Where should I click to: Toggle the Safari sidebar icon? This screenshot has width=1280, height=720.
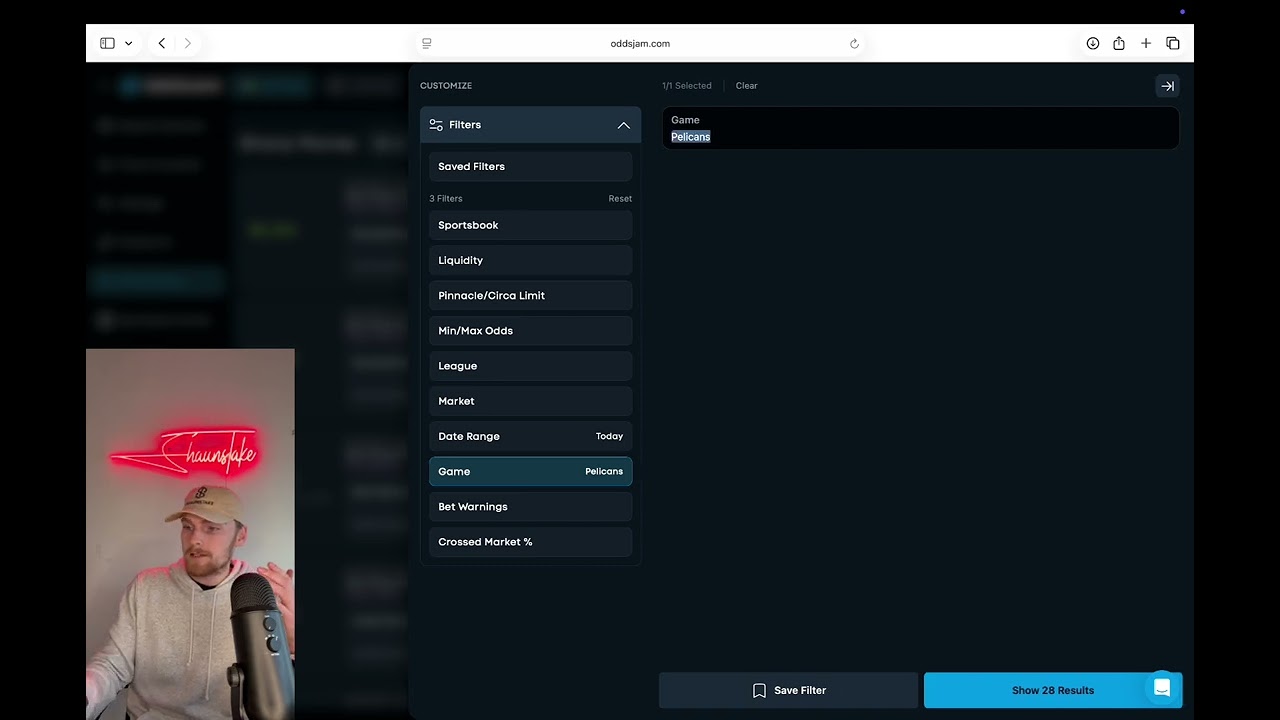point(107,43)
